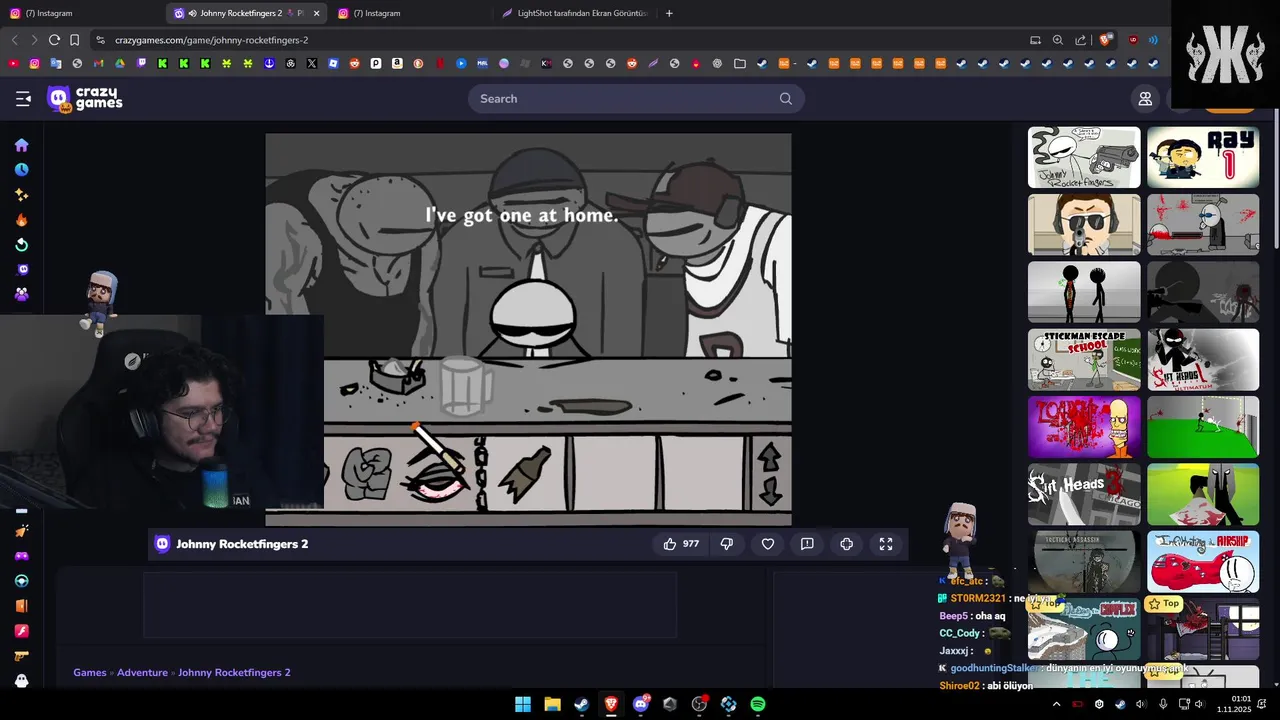Close the Johnny Rocketfingers 2 tab

click(317, 13)
